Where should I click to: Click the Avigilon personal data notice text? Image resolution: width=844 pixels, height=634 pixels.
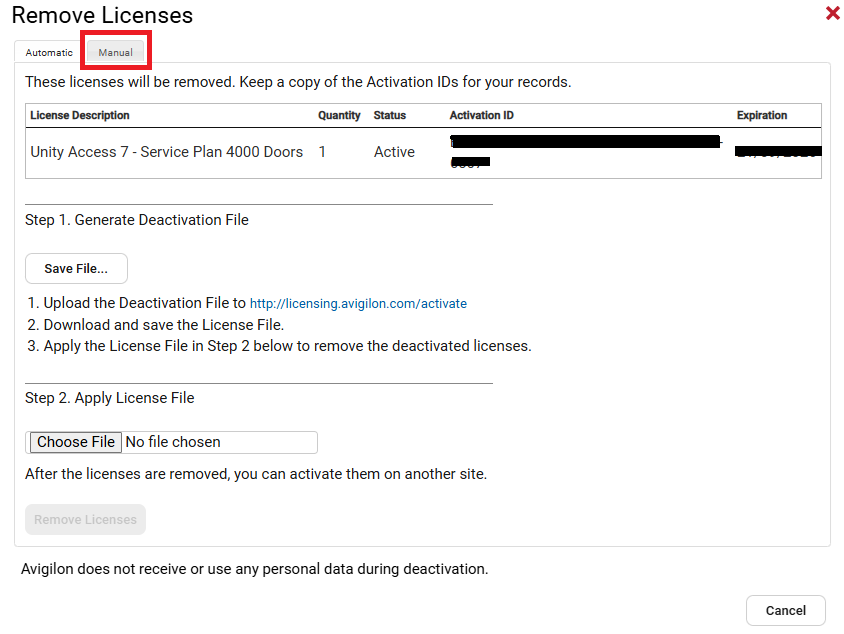tap(255, 569)
